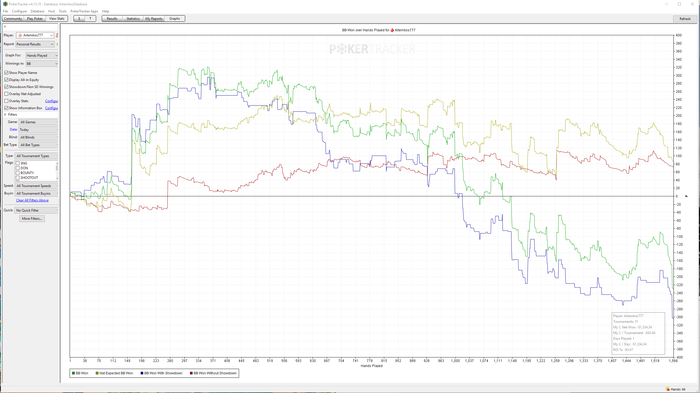Image resolution: width=700 pixels, height=393 pixels.
Task: Toggle the Show Information Box checkbox
Action: 7,108
